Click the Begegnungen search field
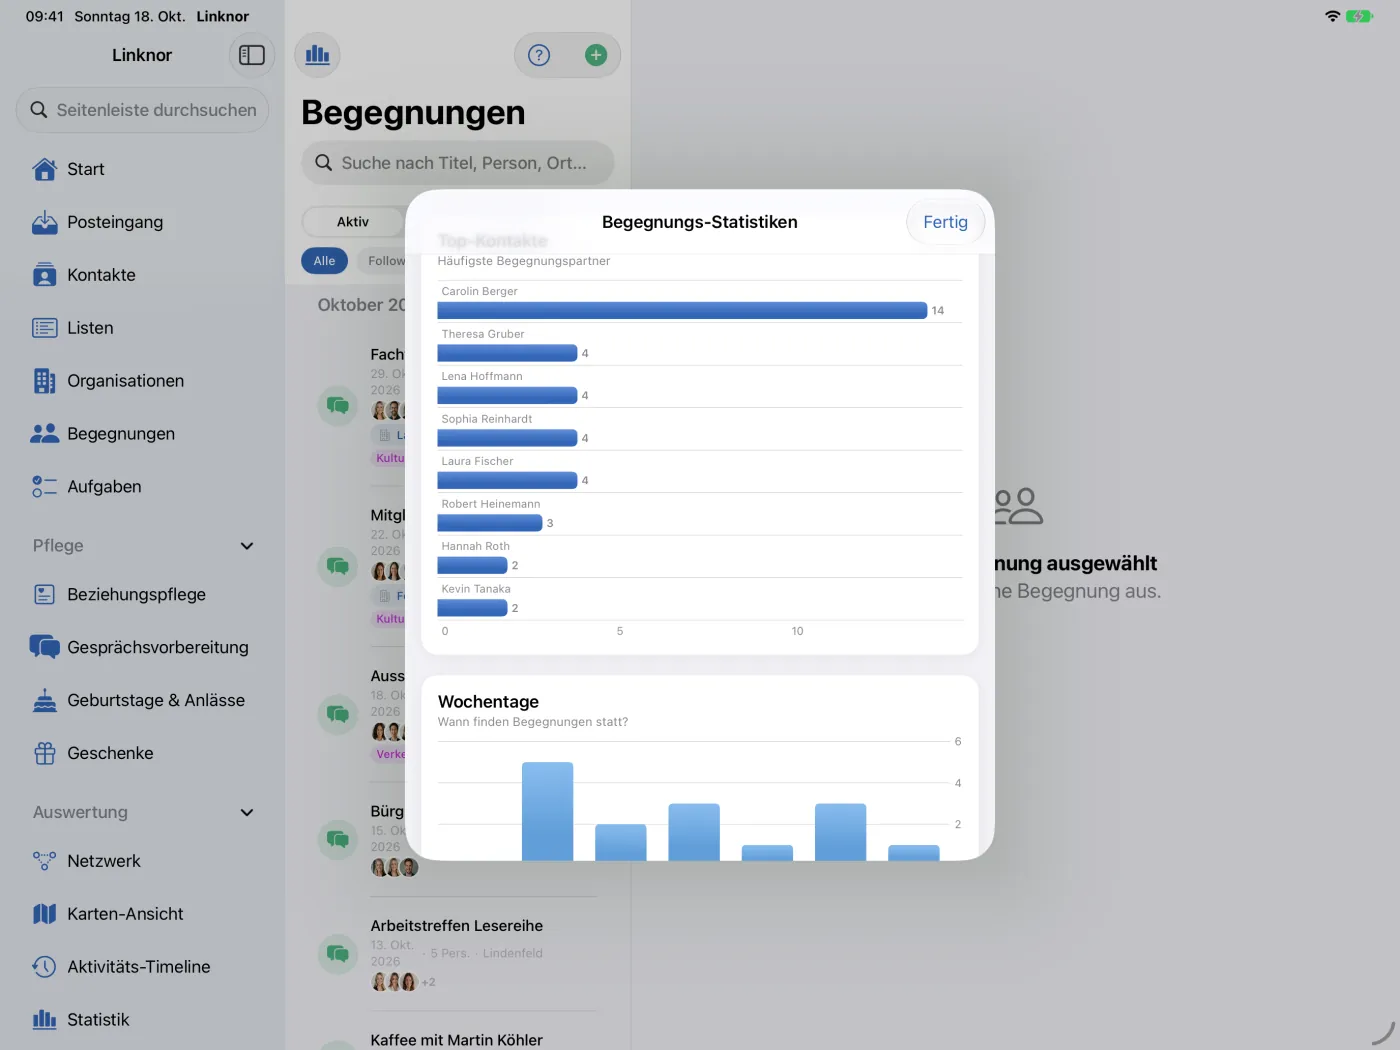This screenshot has width=1400, height=1050. (x=458, y=163)
